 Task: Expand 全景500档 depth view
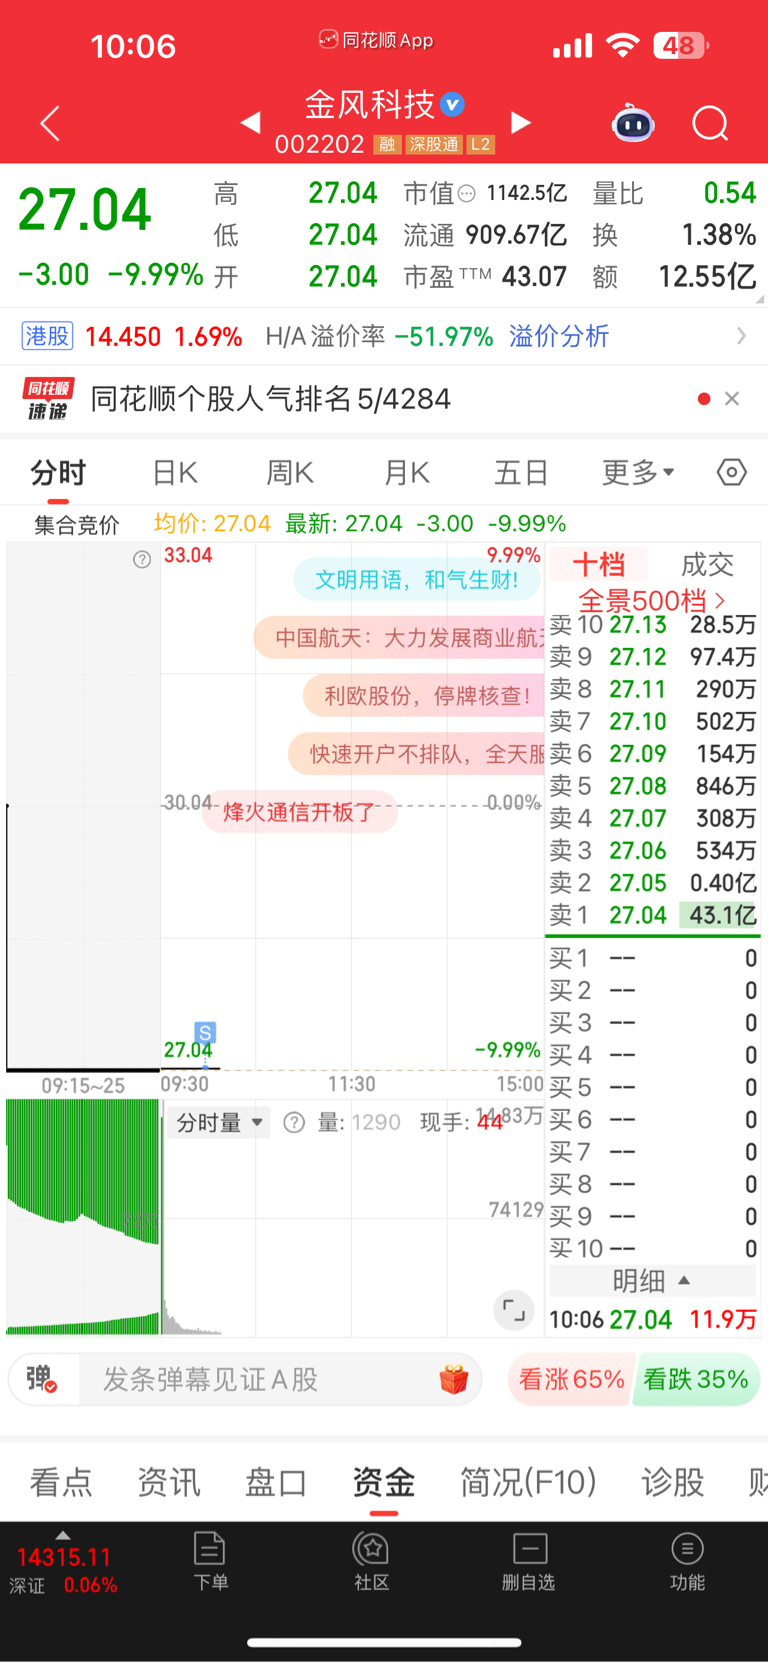coord(652,600)
